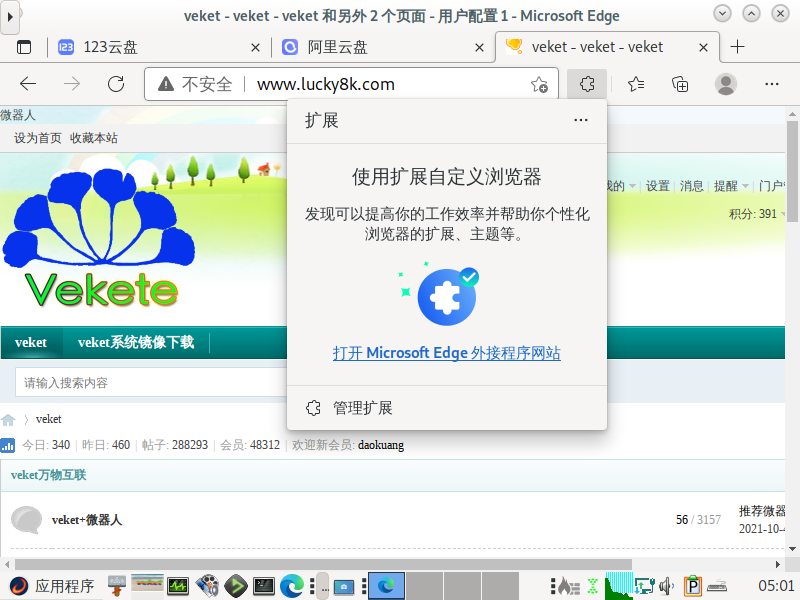Click the veket breadcrumb link

tap(48, 419)
